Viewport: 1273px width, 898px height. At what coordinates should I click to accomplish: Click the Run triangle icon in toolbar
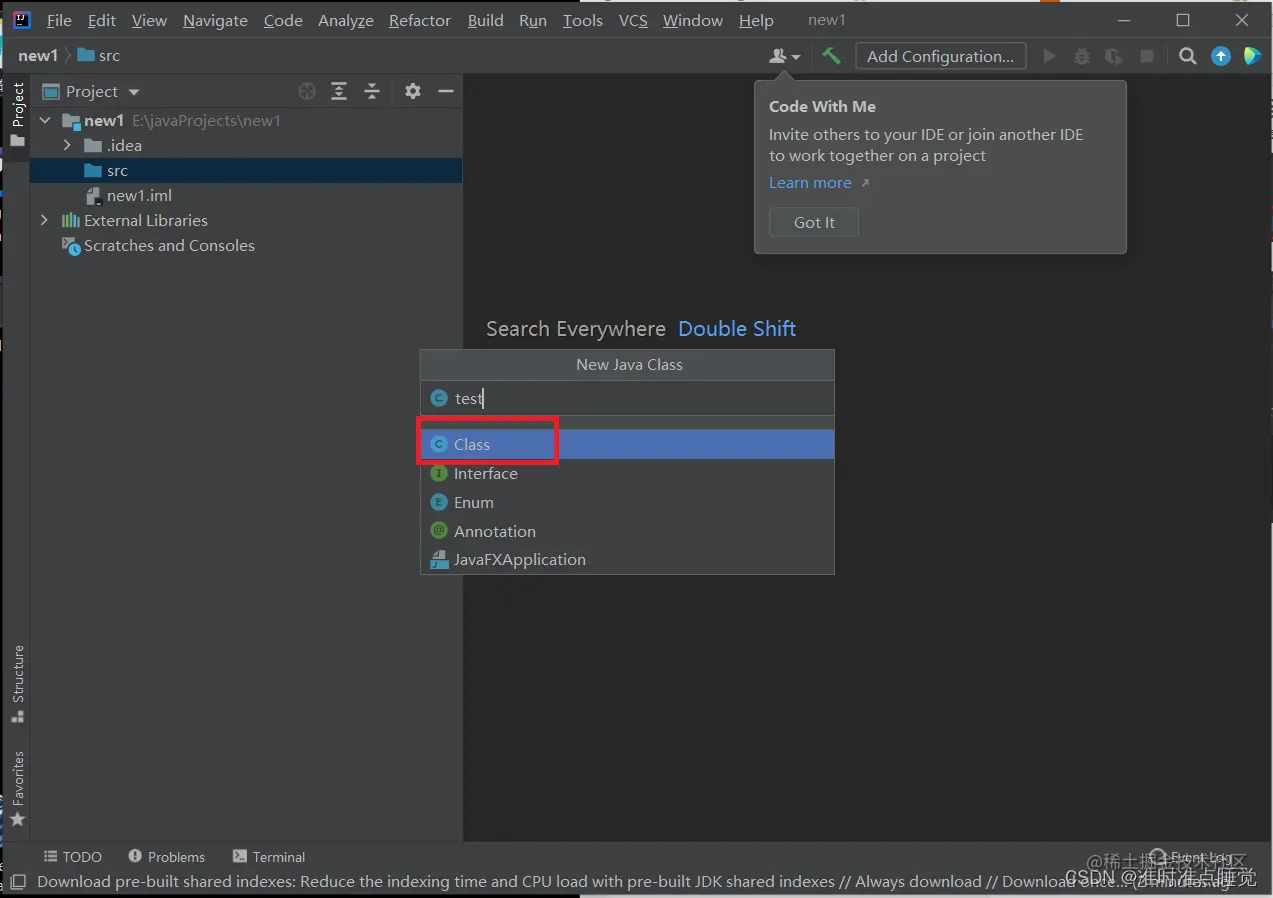1049,56
